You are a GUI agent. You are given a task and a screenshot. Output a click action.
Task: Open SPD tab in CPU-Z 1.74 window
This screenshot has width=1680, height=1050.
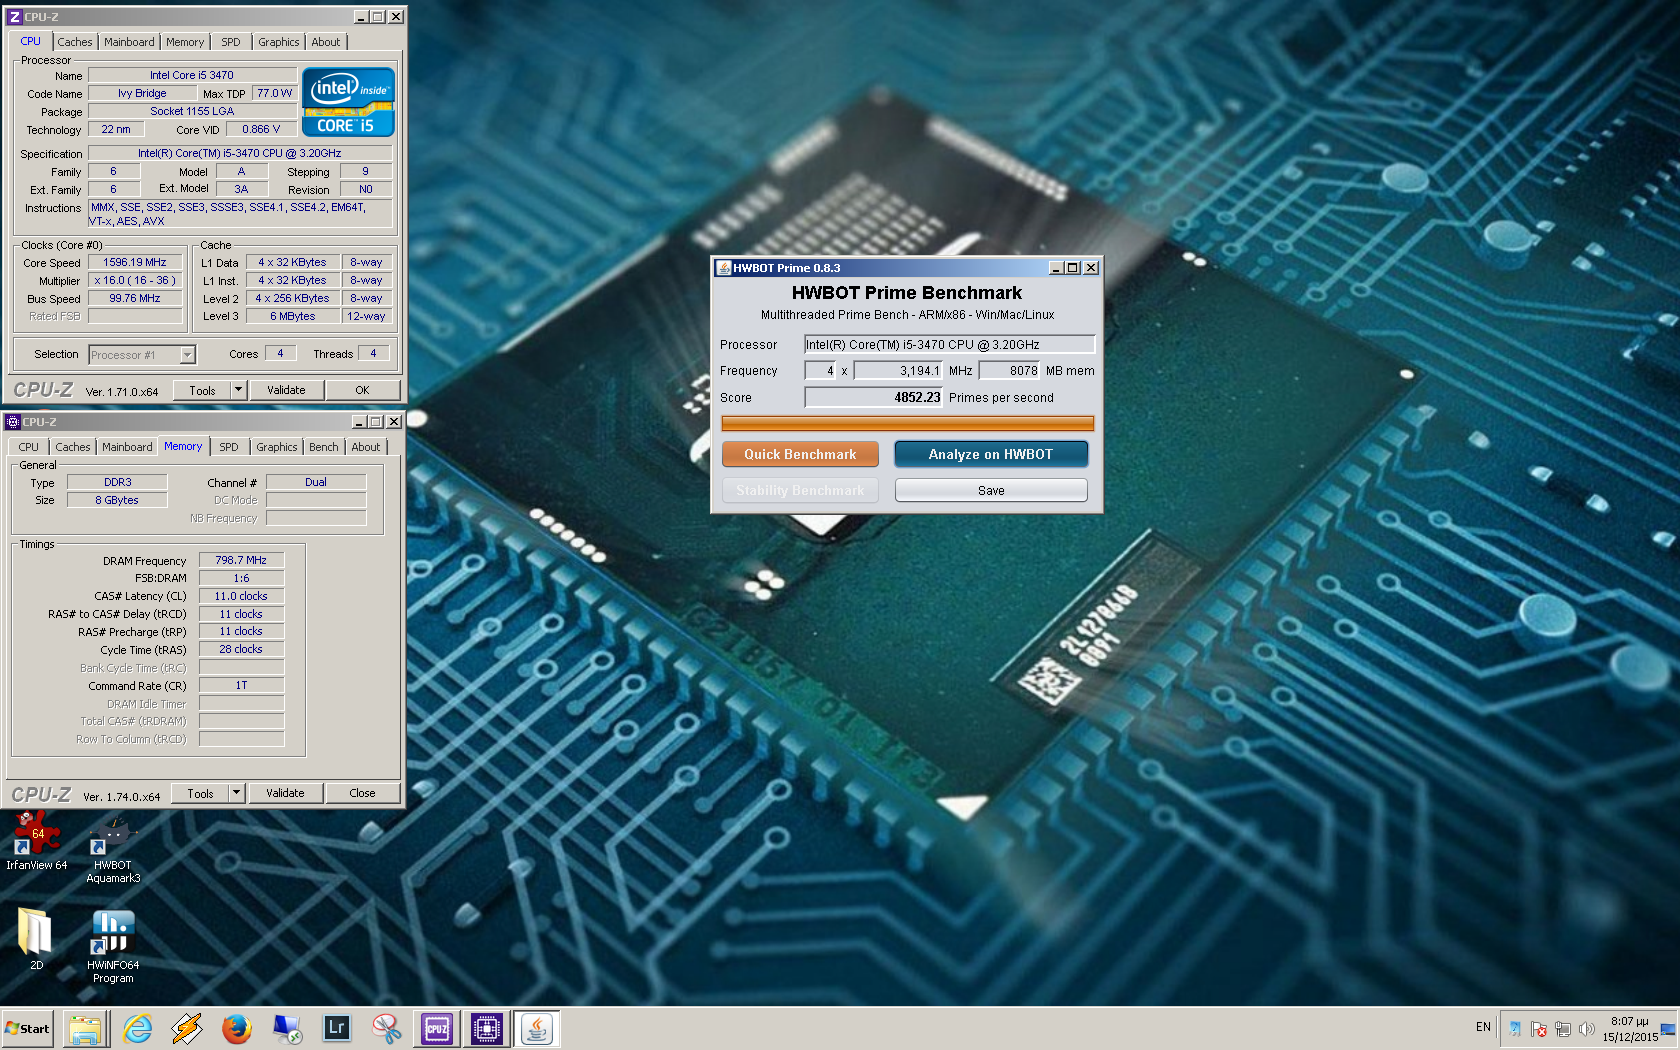(x=229, y=447)
